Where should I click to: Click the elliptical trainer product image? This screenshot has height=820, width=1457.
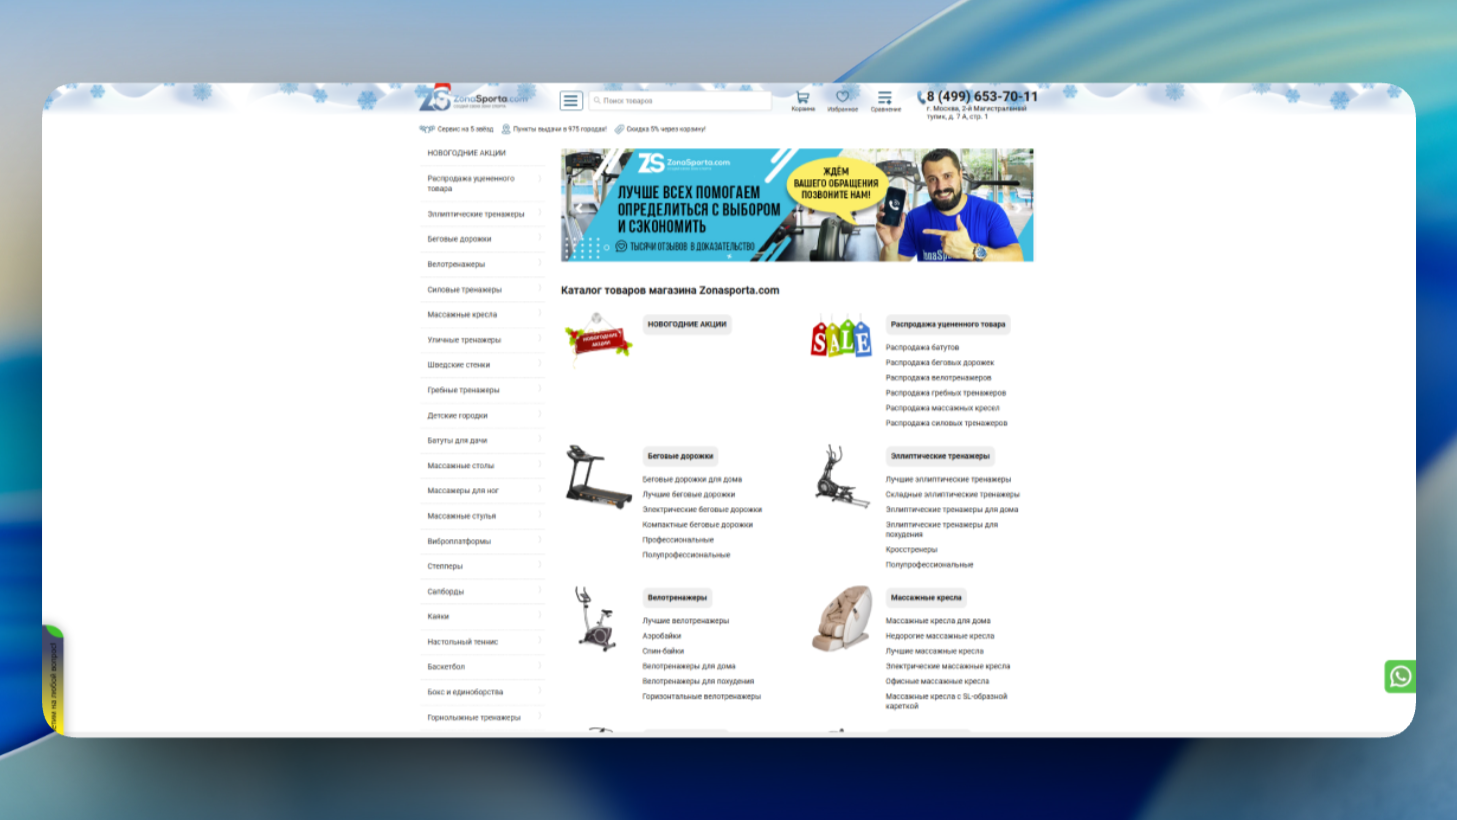click(841, 476)
